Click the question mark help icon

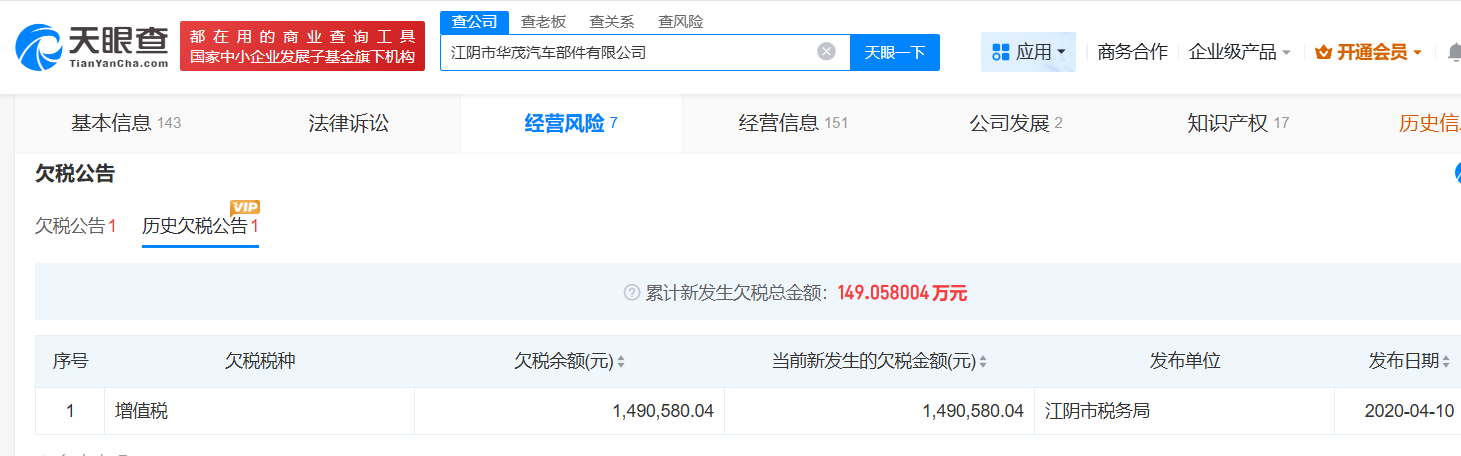click(631, 293)
